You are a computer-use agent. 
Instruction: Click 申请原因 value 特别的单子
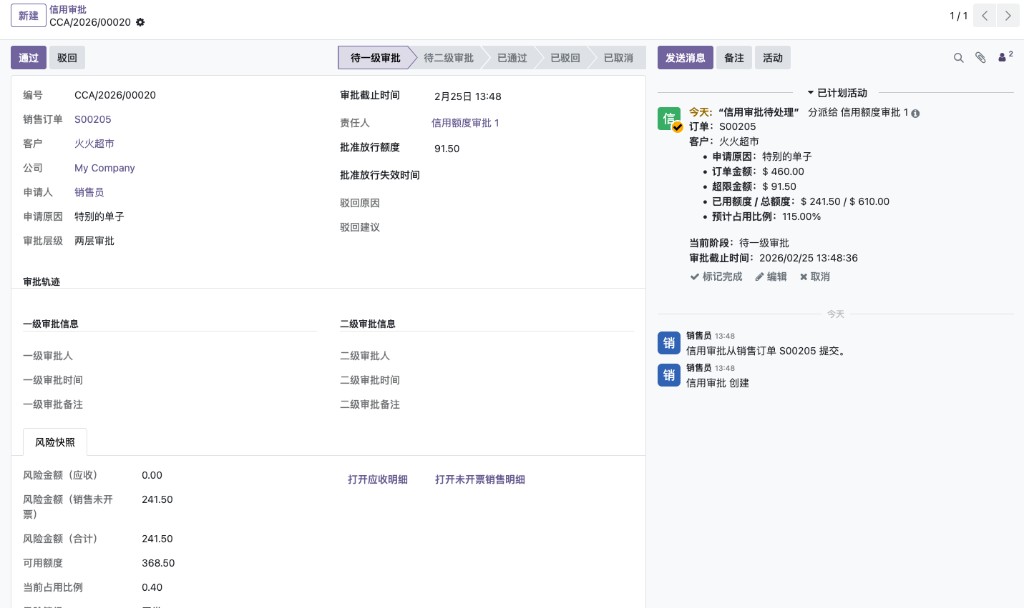coord(99,217)
